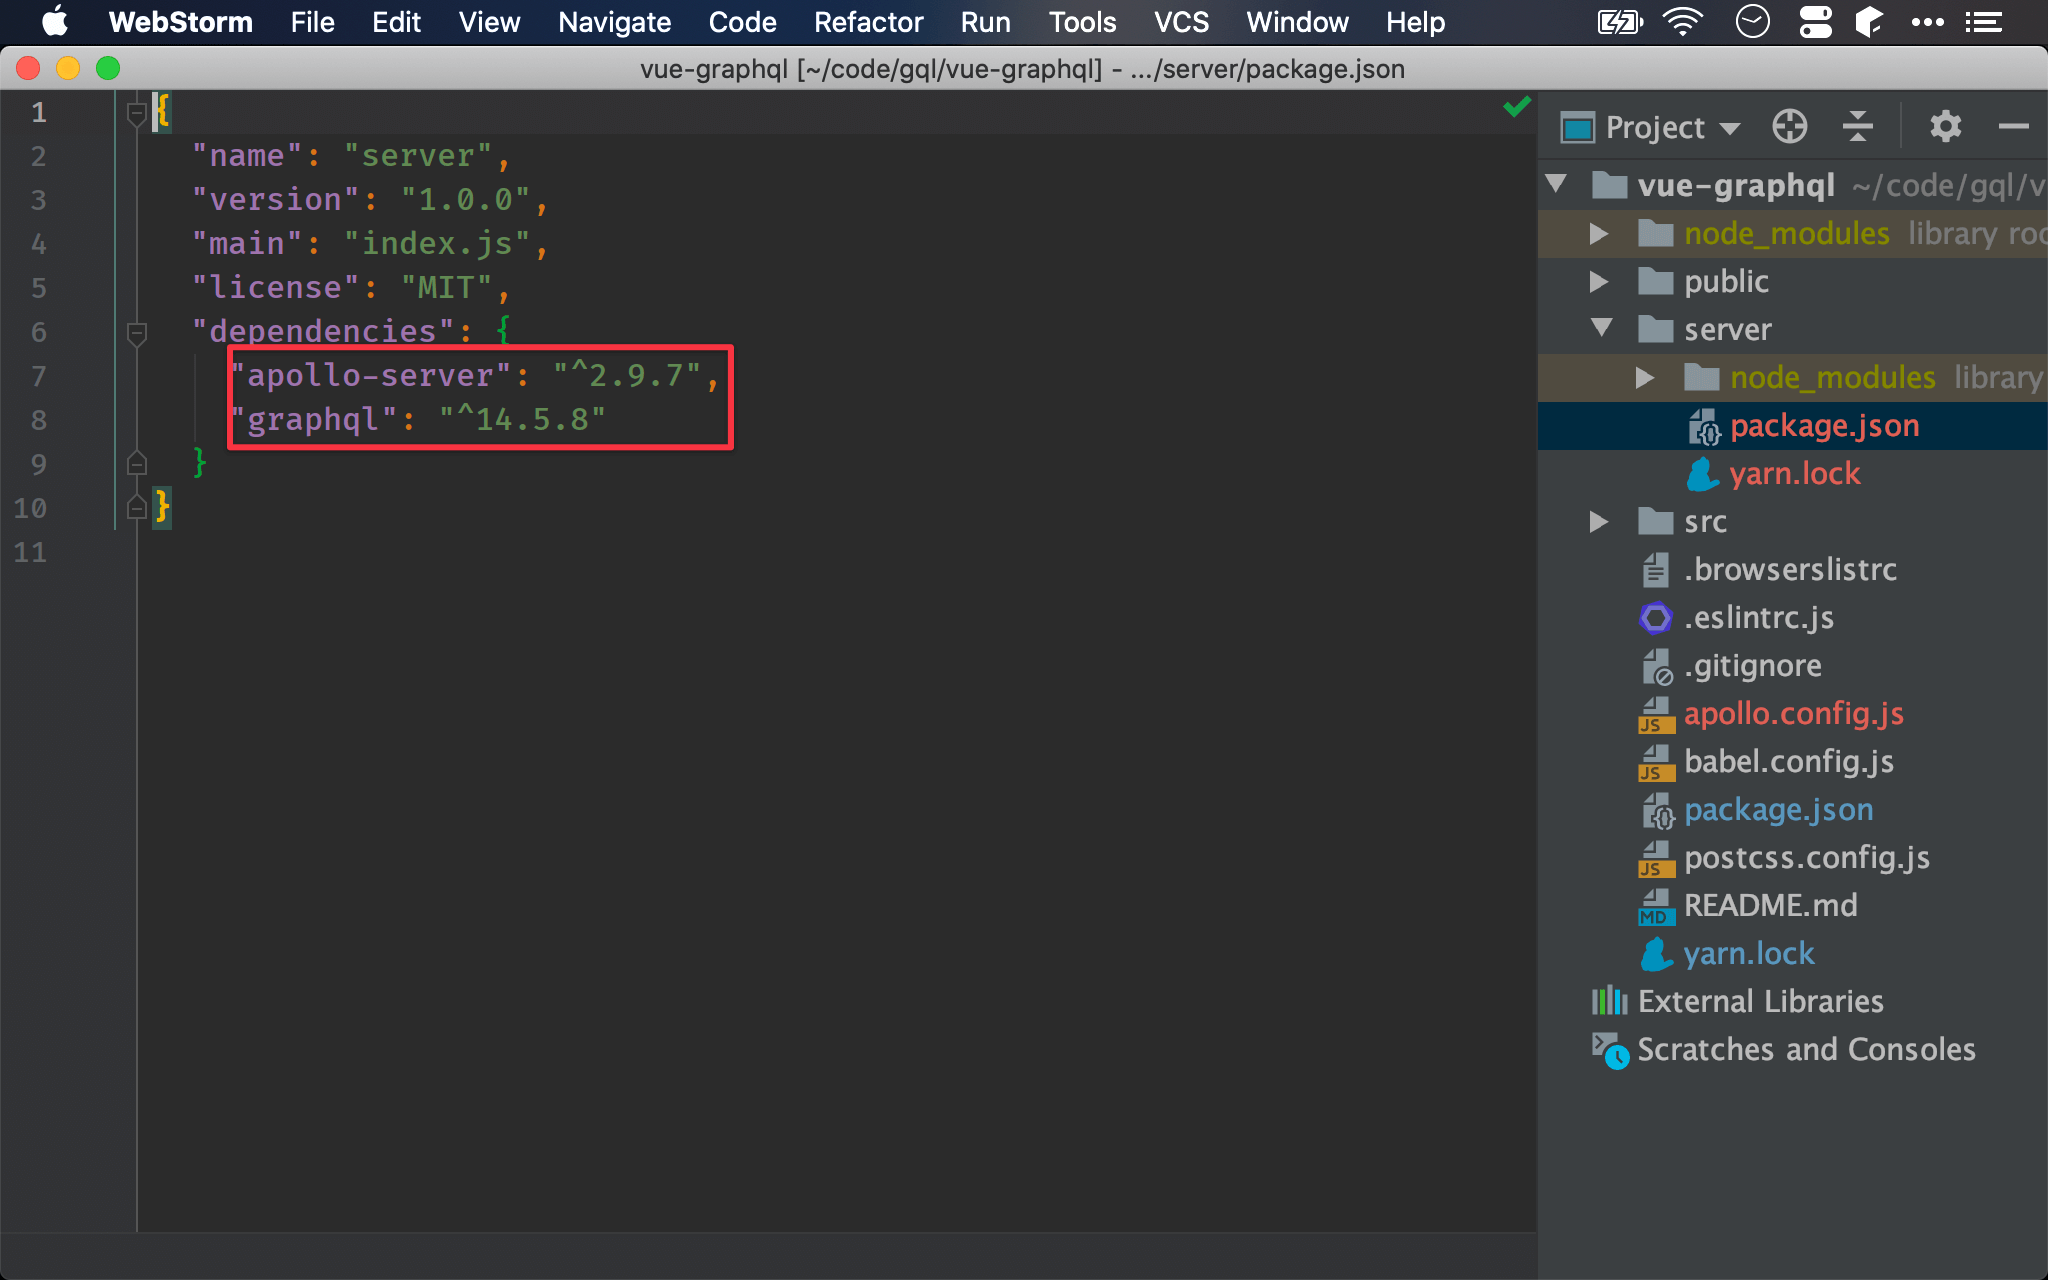Screen dimensions: 2048x1280
Task: Expand node_modules inside server folder
Action: (1645, 377)
